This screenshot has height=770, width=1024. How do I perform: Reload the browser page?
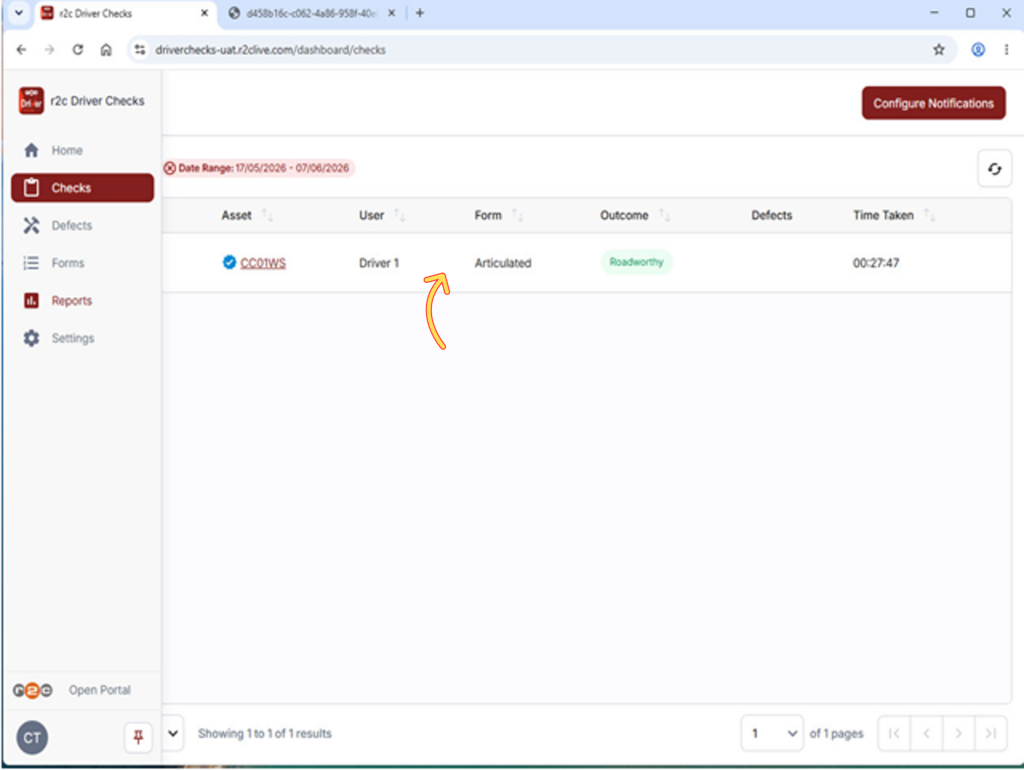click(78, 50)
